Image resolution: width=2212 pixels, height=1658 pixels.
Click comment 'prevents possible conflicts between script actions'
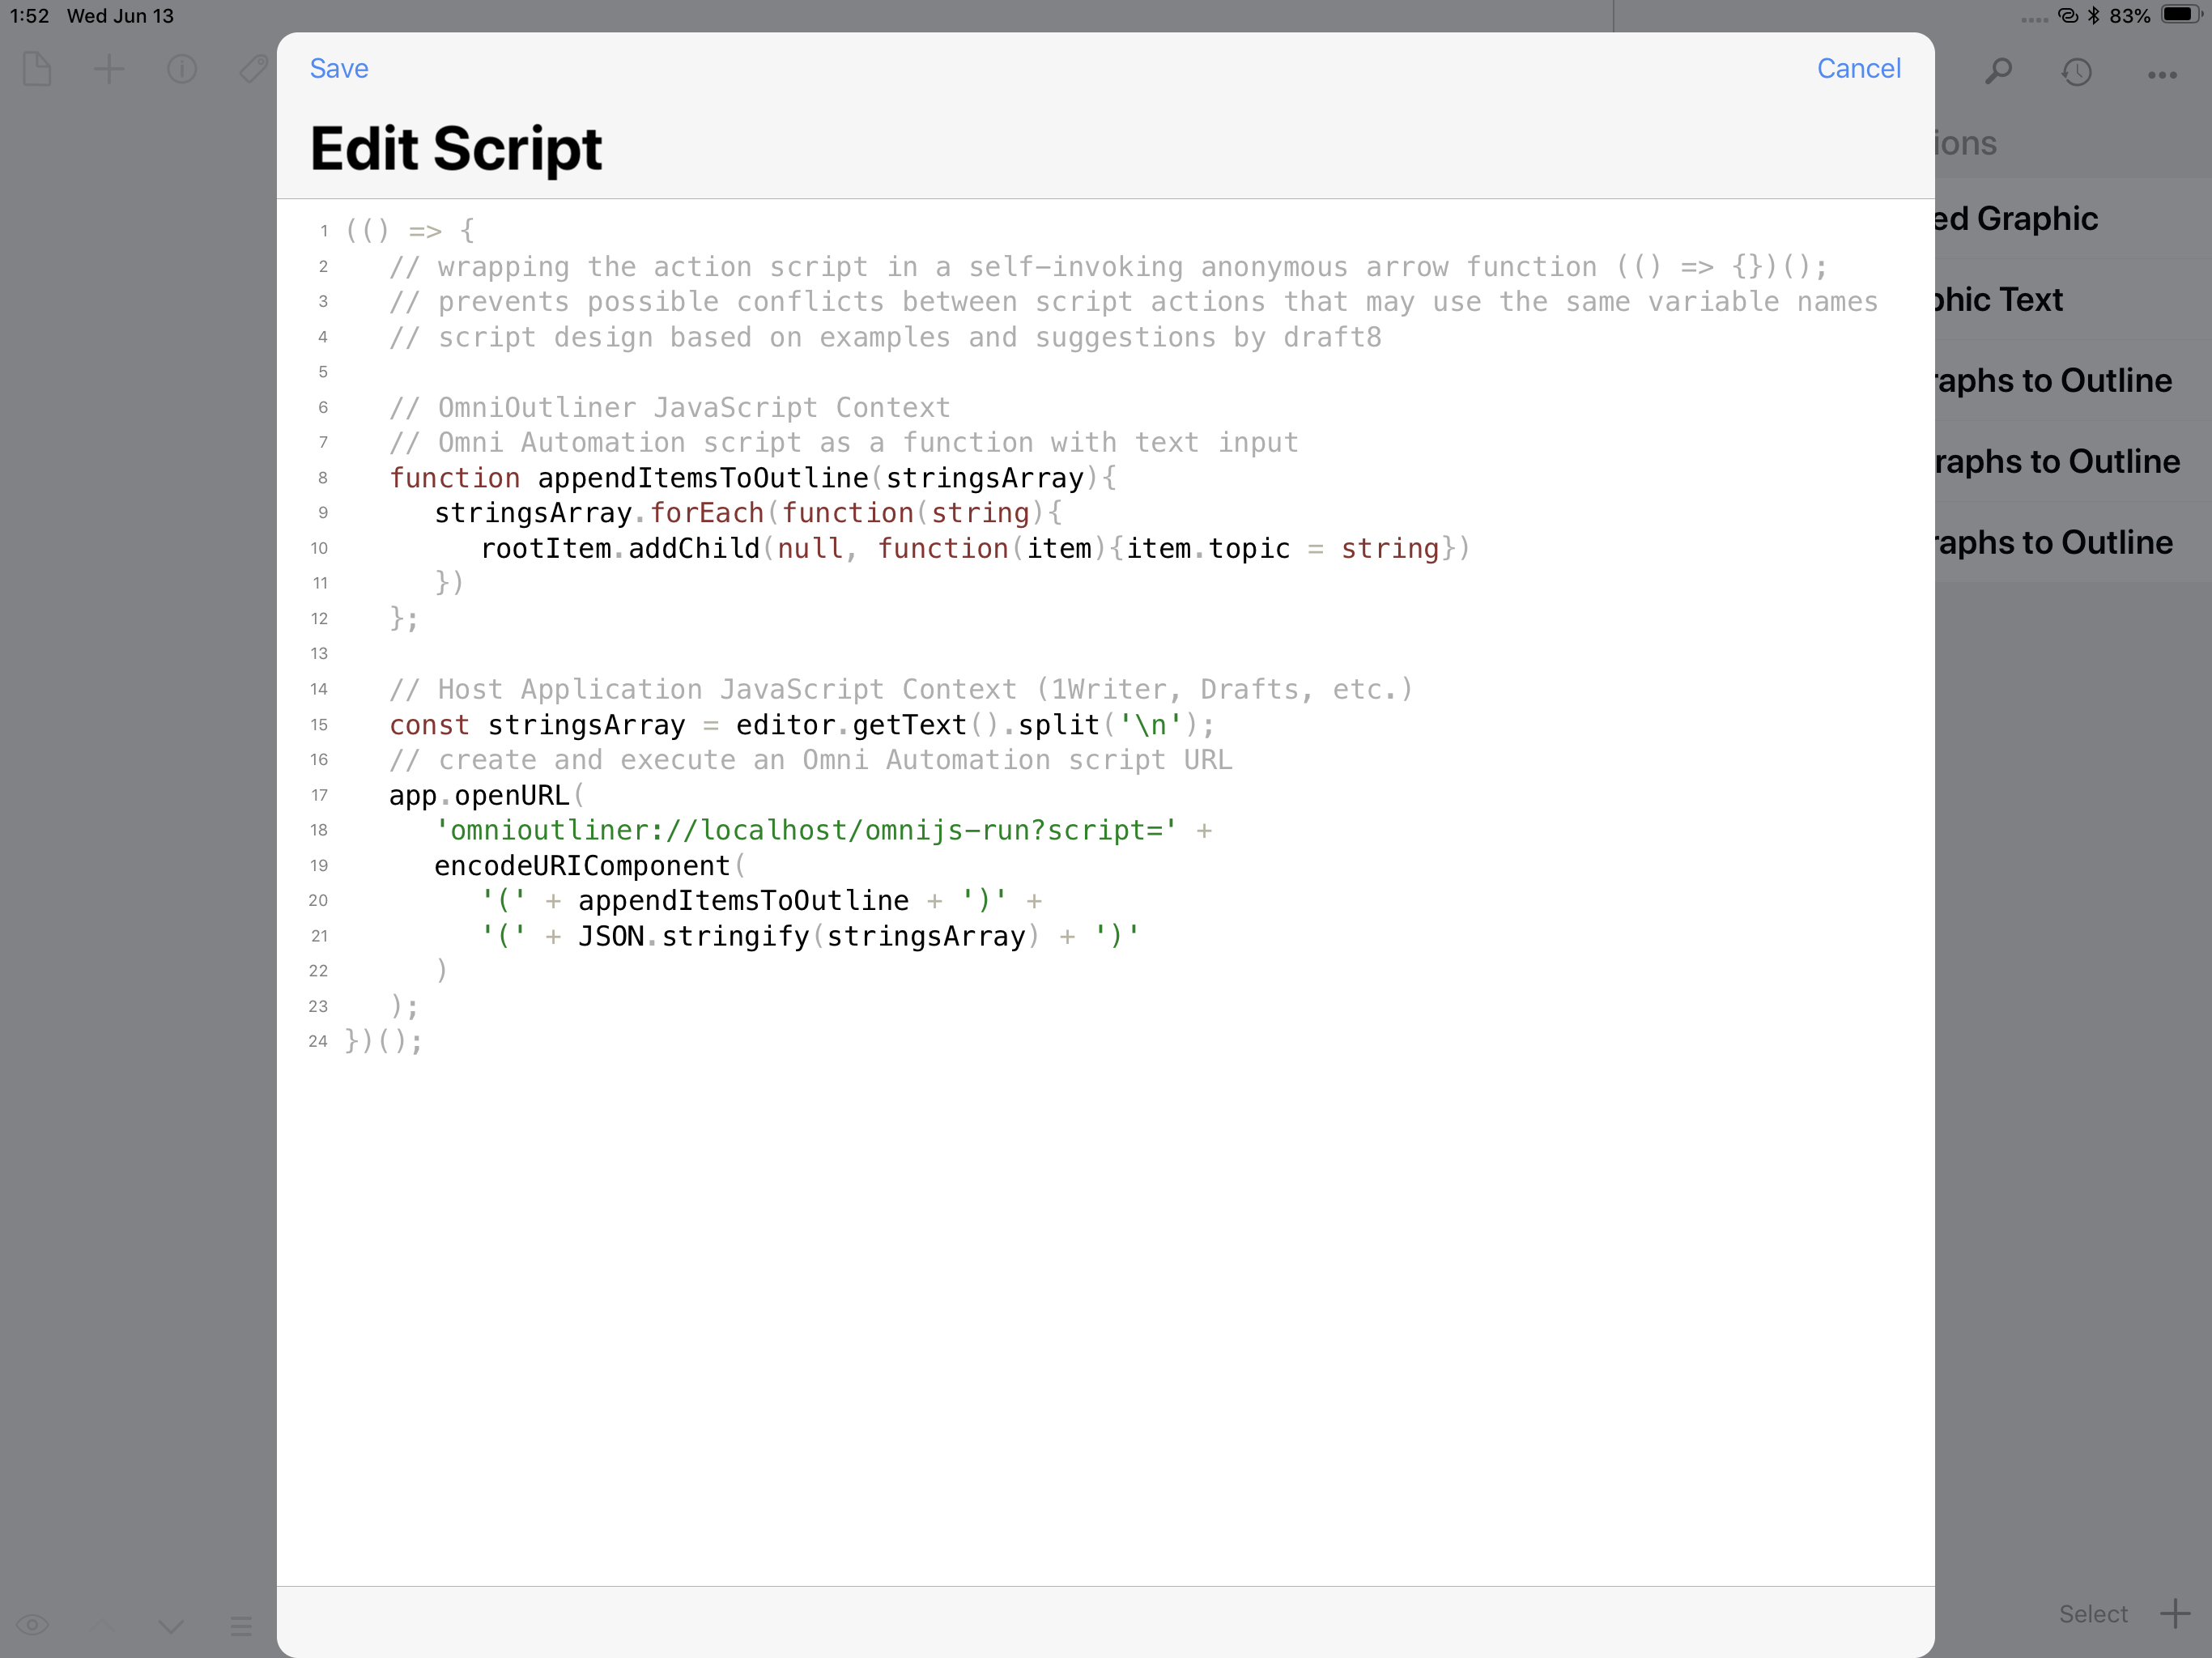click(1133, 302)
